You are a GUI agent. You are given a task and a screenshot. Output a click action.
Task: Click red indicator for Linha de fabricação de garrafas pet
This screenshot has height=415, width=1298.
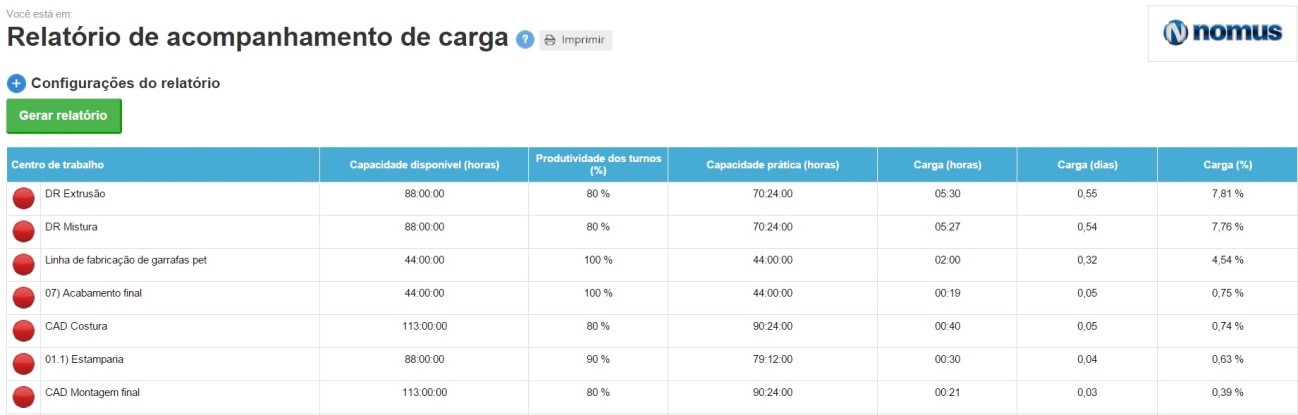tap(24, 265)
